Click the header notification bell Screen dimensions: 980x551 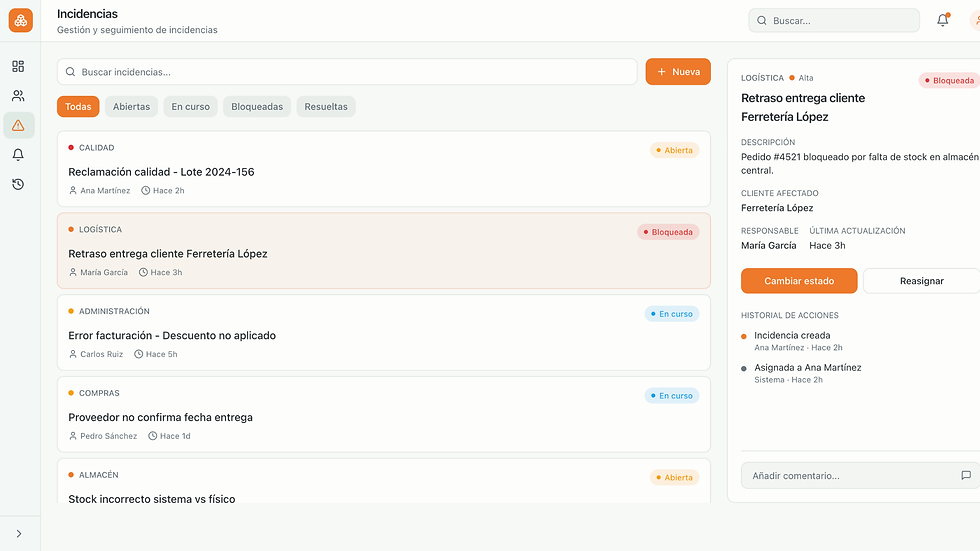pyautogui.click(x=942, y=20)
